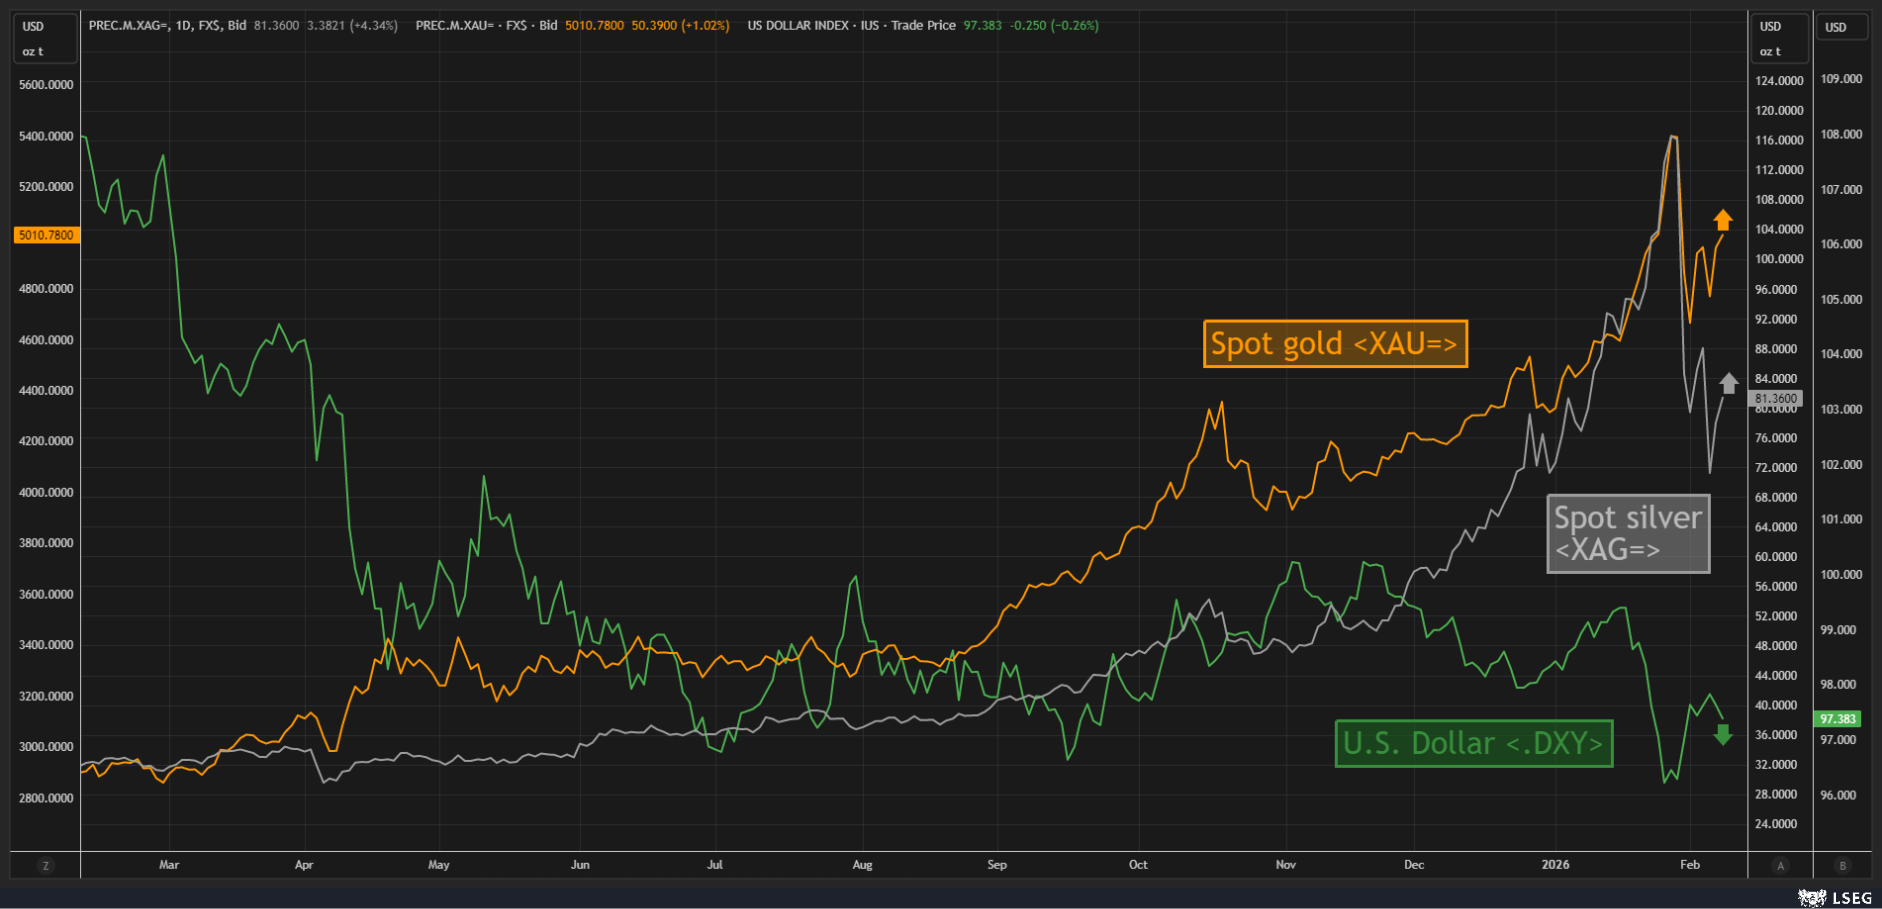Click the green down arrow marker for dollar
1882x909 pixels.
(1722, 736)
